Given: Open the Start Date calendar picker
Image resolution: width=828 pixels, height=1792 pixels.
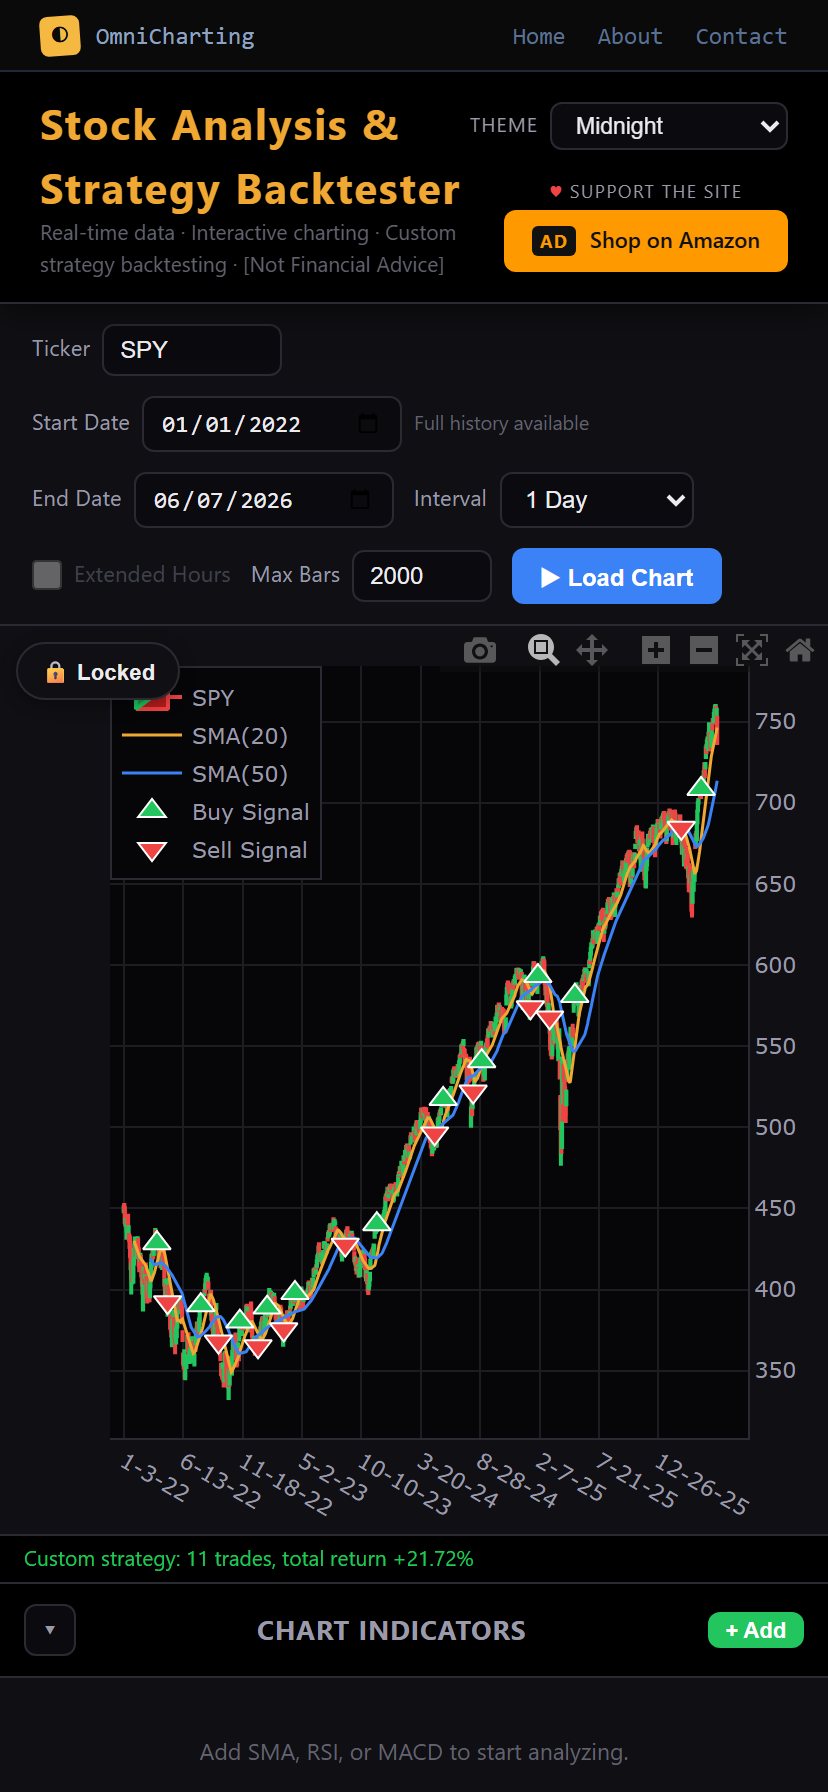Looking at the screenshot, I should click(x=368, y=424).
